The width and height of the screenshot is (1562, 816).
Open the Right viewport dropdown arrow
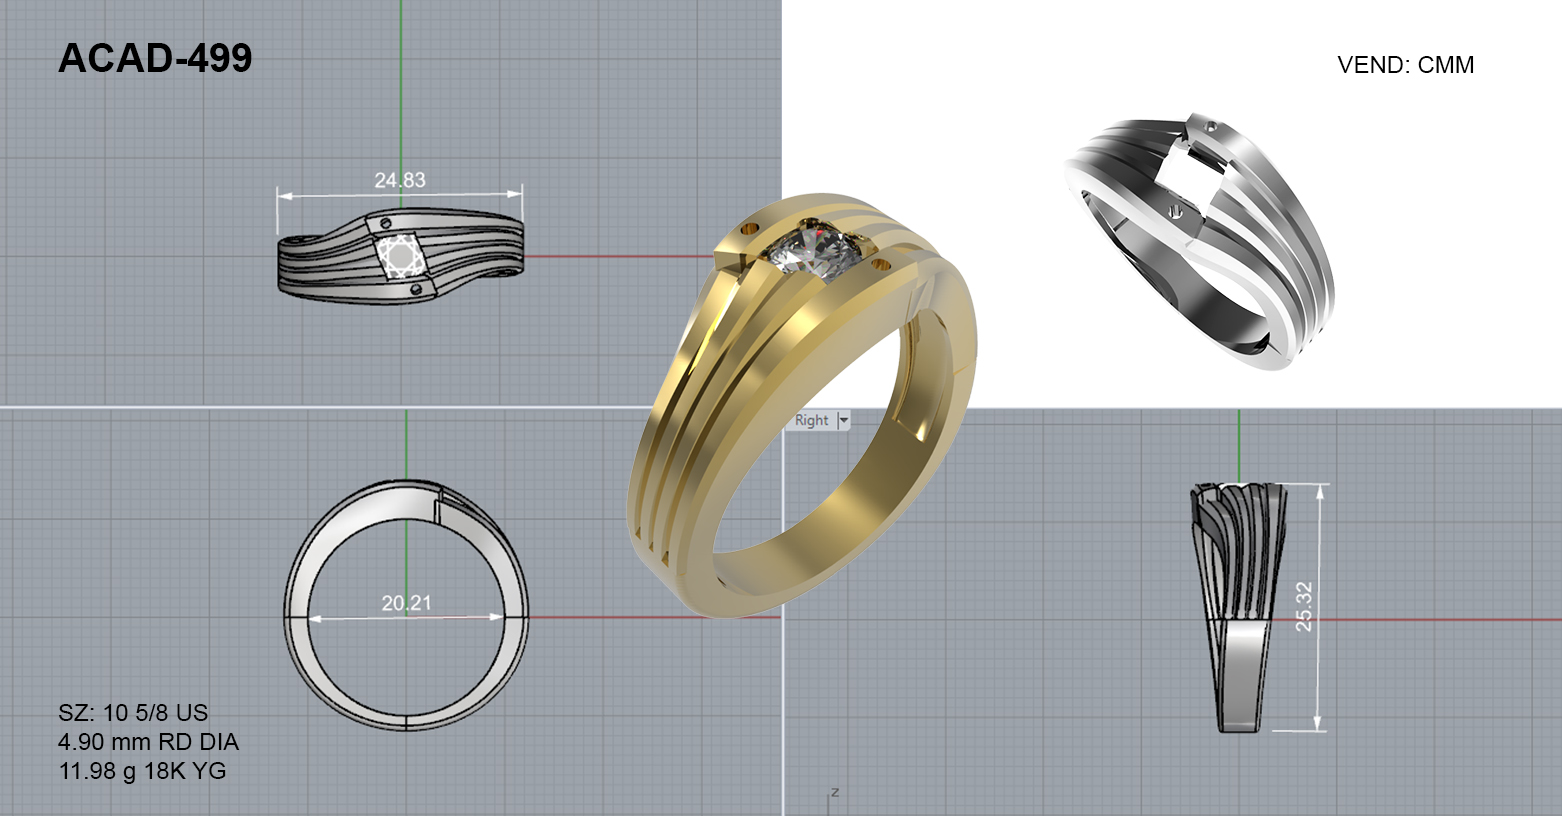point(843,421)
